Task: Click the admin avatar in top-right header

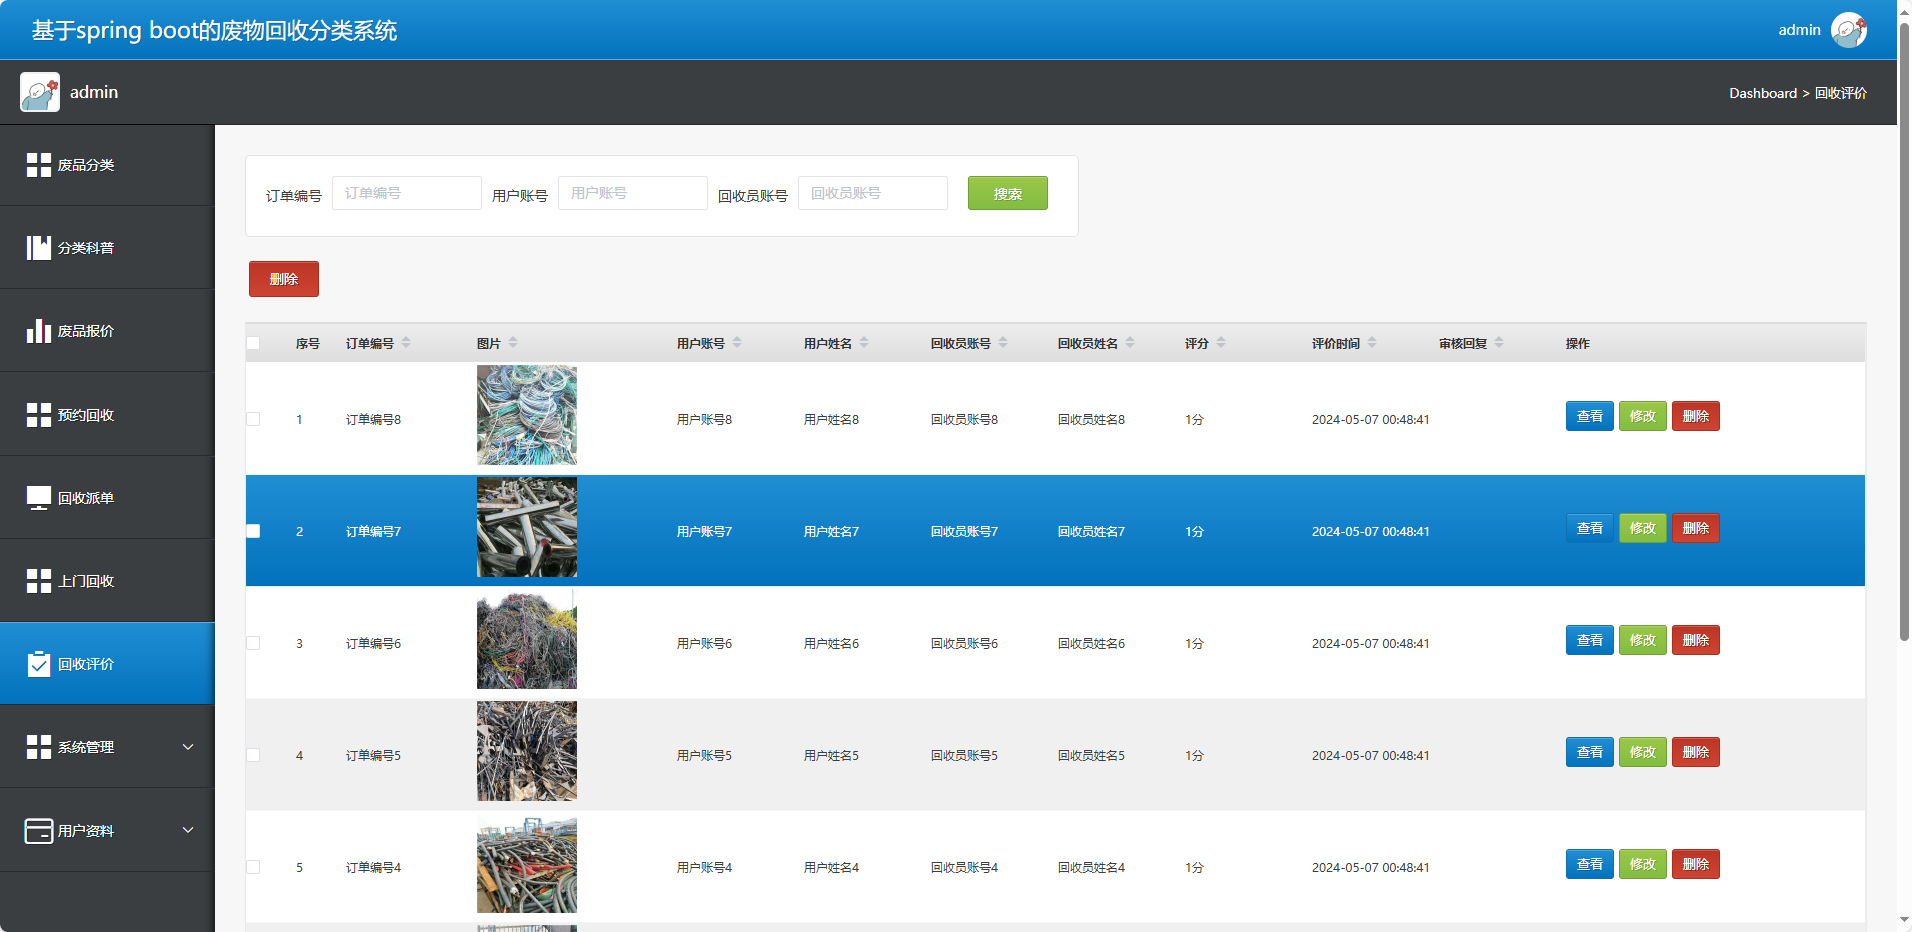Action: [x=1848, y=30]
